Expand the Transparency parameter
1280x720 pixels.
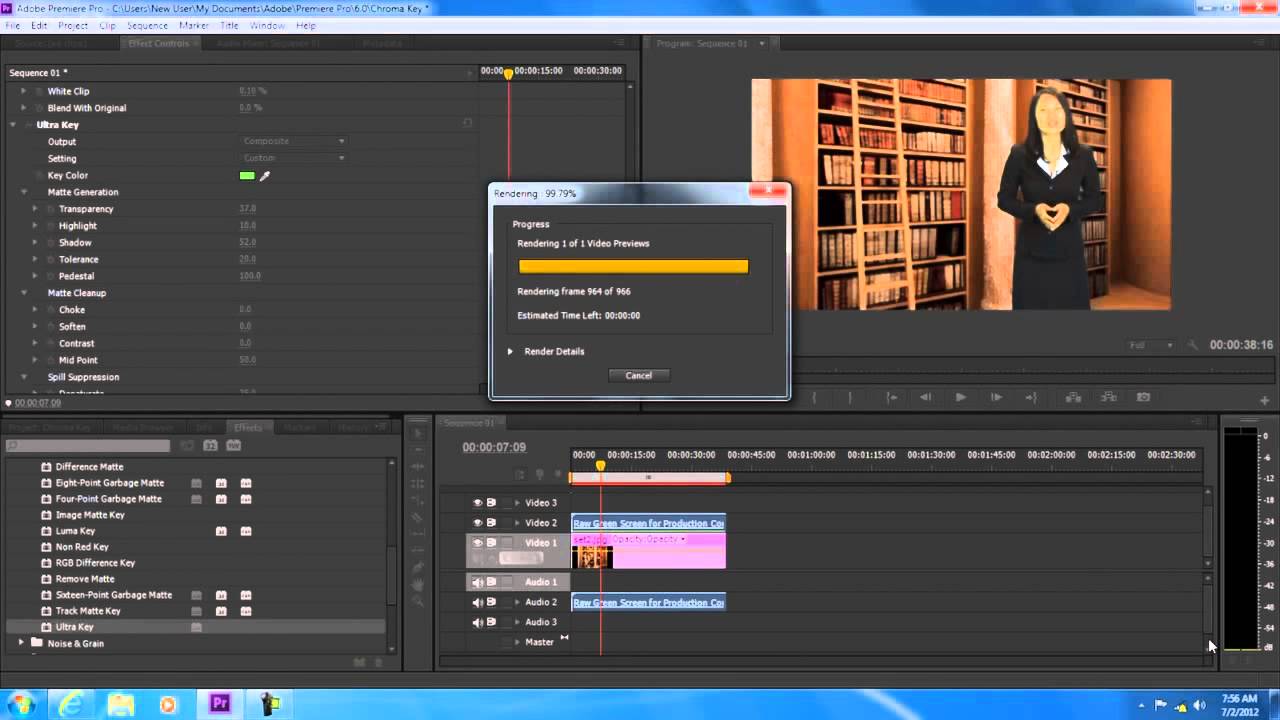35,209
